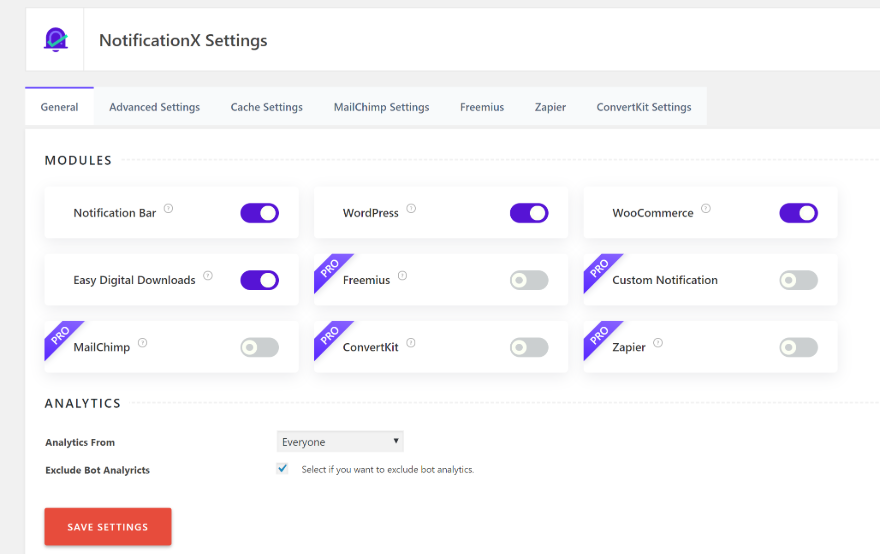Switch to the Advanced Settings tab
This screenshot has height=554, width=880.
[154, 107]
